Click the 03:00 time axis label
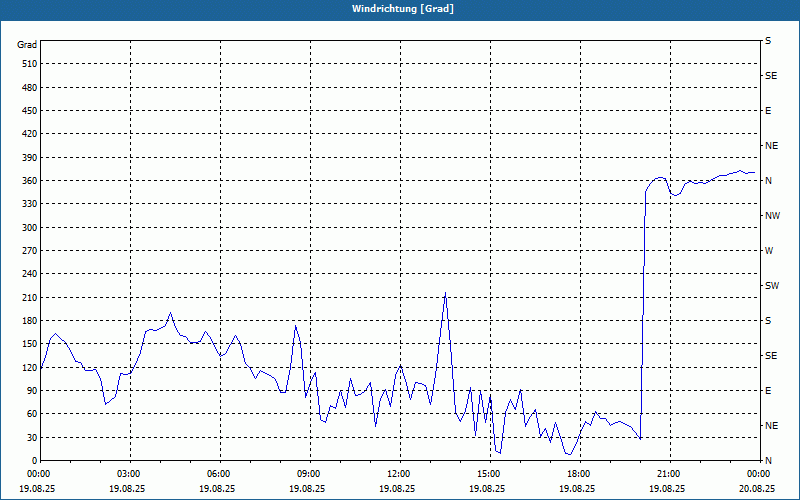 [129, 473]
